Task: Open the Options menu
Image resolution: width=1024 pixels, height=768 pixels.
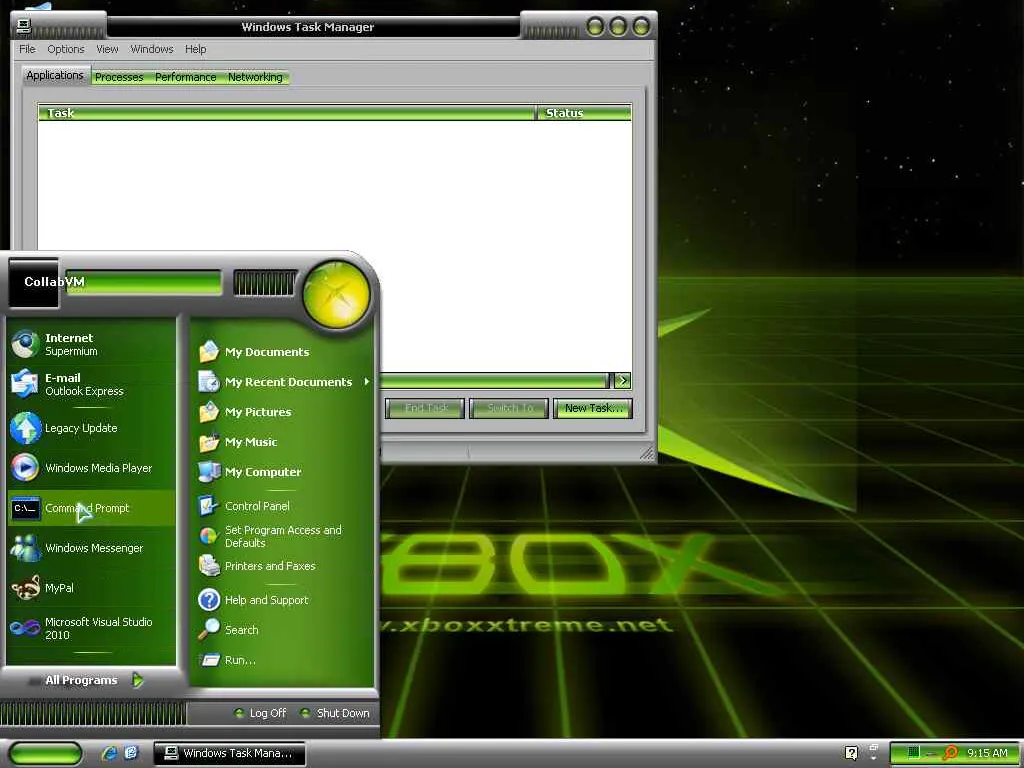Action: tap(65, 49)
